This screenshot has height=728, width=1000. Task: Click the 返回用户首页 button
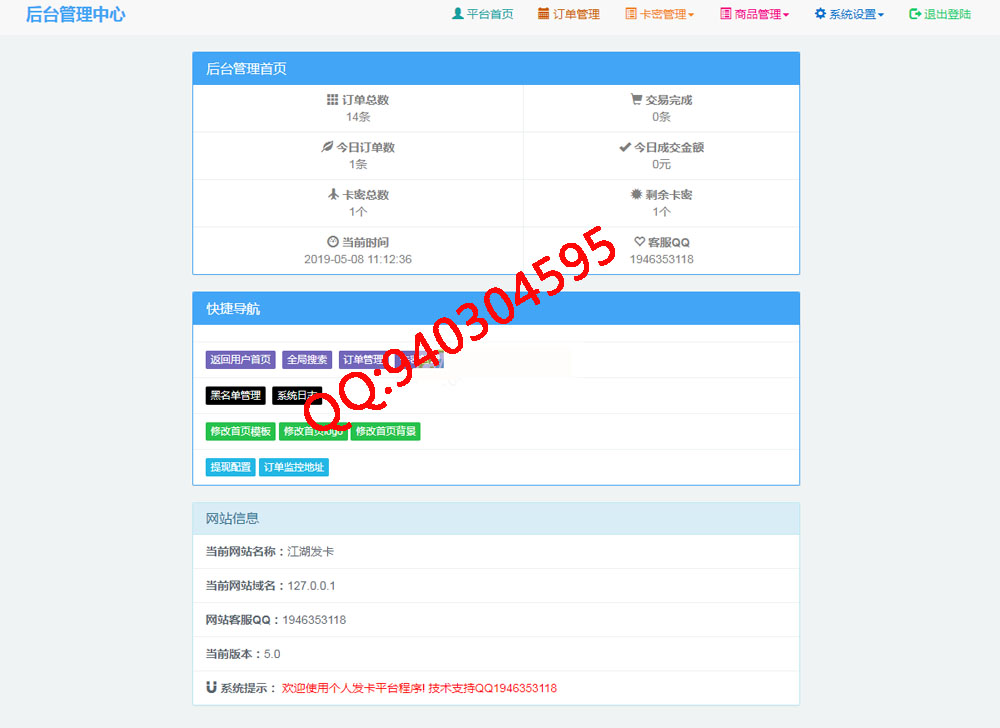click(x=240, y=360)
